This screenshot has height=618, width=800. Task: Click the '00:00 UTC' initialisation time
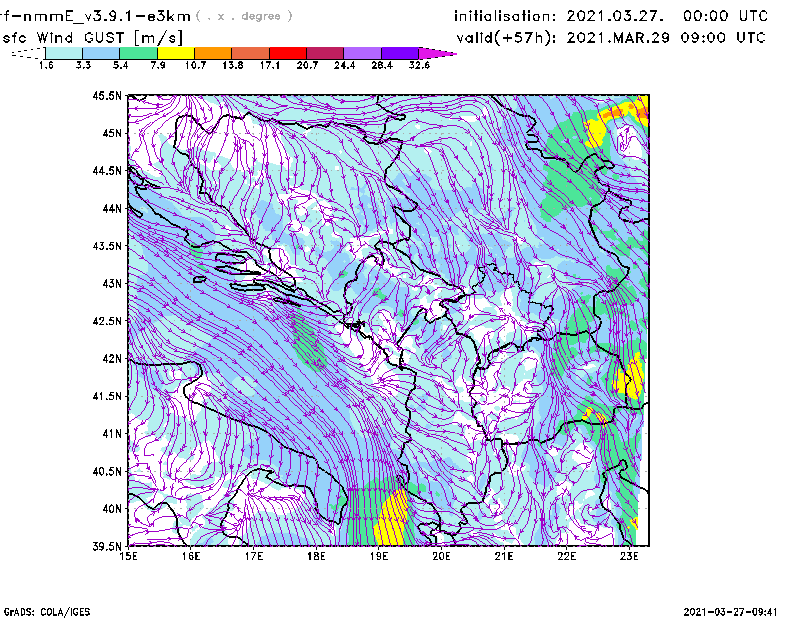pos(725,16)
